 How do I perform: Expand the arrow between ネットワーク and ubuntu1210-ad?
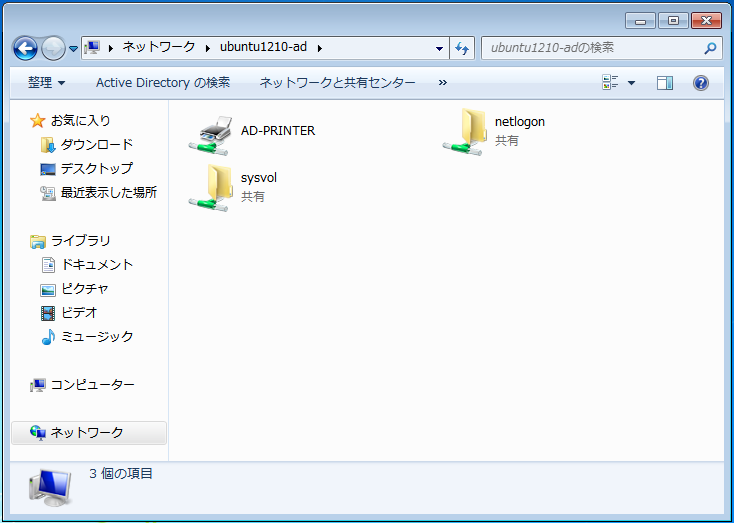(x=208, y=48)
